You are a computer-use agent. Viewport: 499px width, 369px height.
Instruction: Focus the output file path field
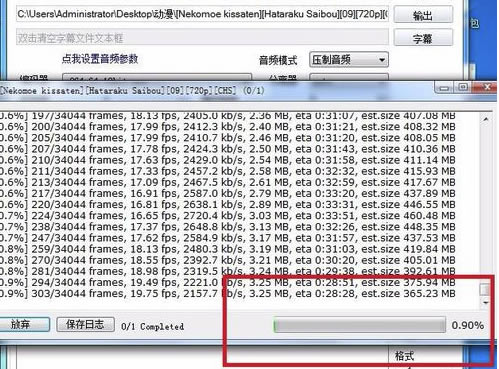point(202,14)
